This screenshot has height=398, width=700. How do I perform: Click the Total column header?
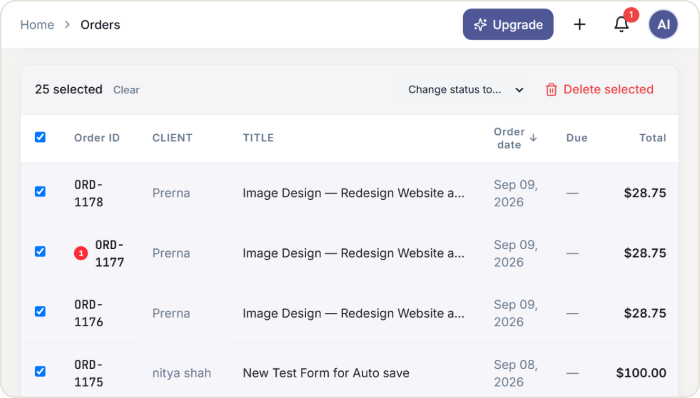[x=652, y=138]
